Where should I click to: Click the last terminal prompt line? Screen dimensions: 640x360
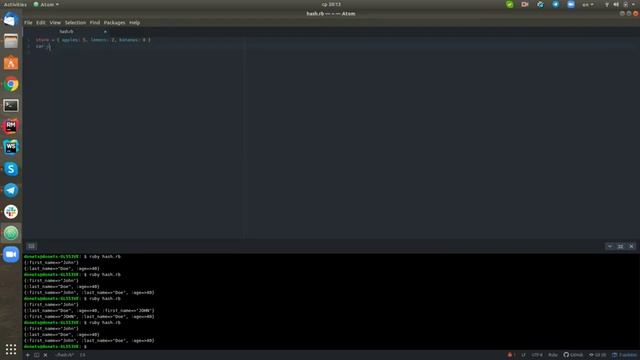tap(55, 347)
